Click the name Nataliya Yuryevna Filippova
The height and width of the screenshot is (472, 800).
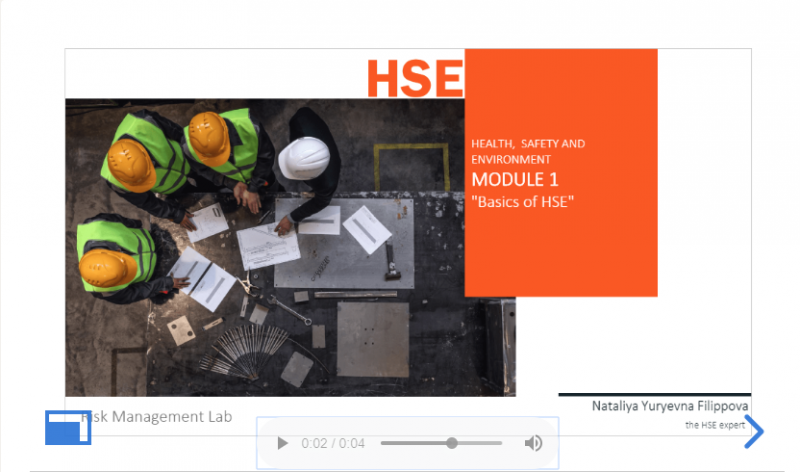[670, 406]
